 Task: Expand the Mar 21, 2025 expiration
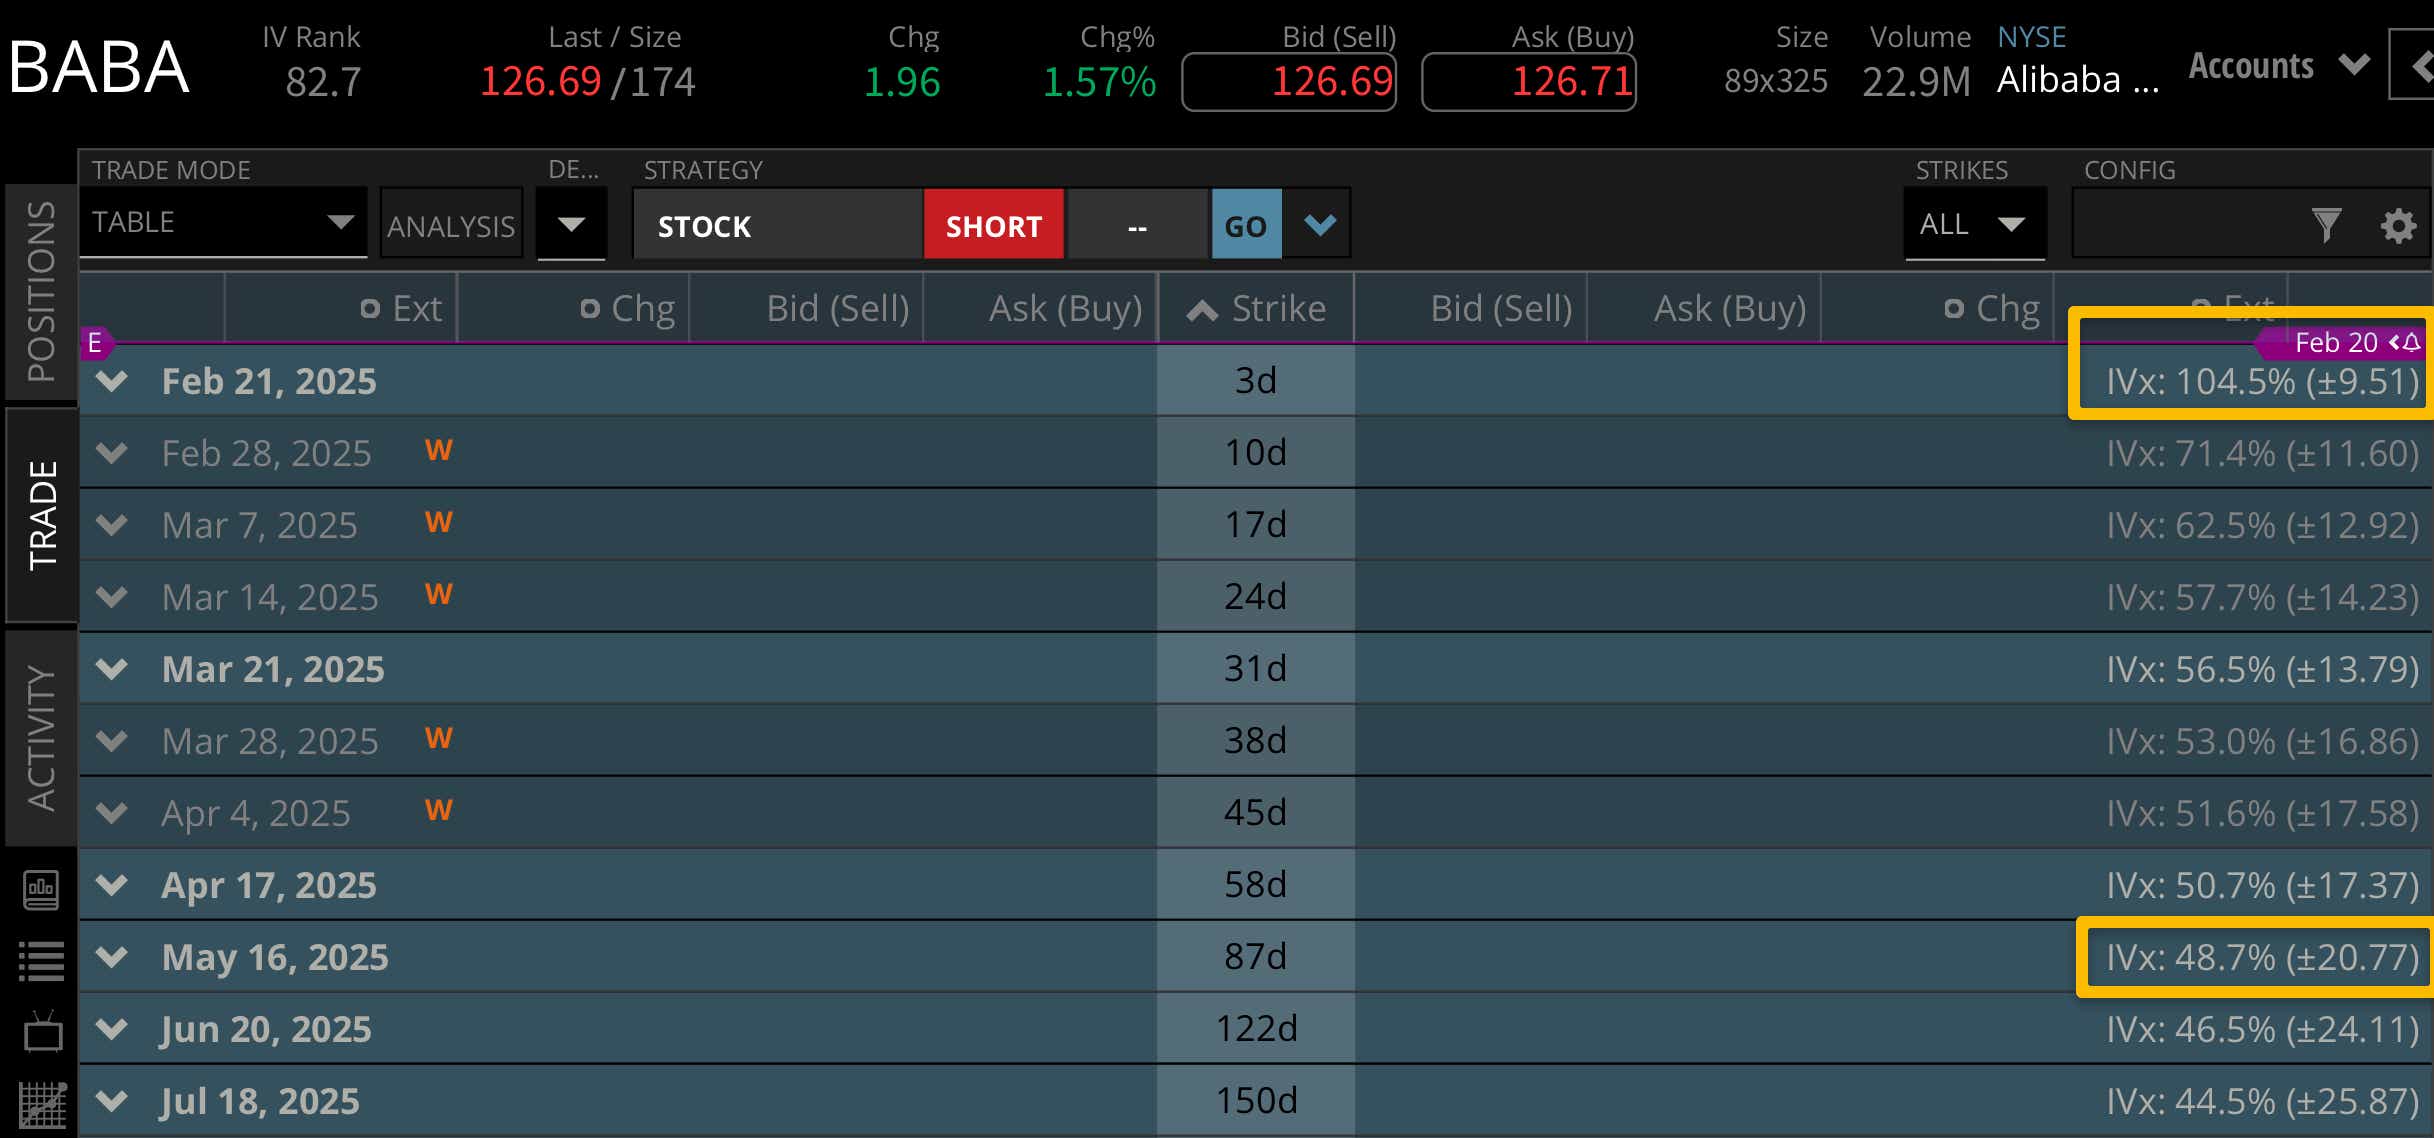pyautogui.click(x=112, y=668)
